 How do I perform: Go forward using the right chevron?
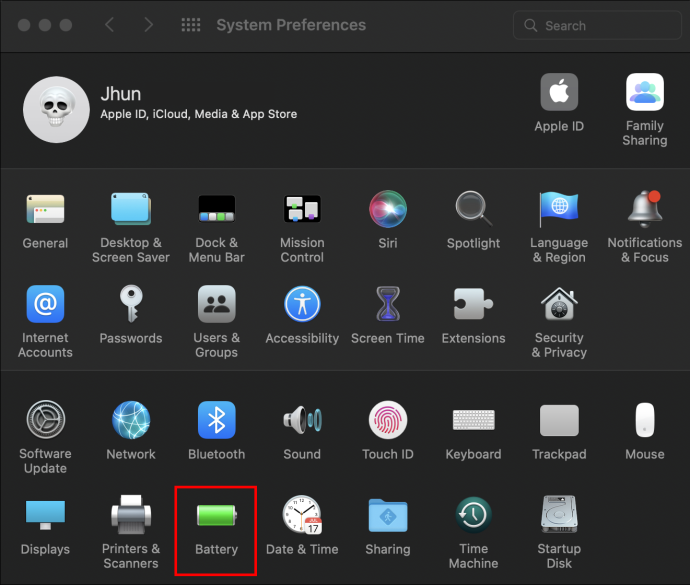click(x=149, y=25)
